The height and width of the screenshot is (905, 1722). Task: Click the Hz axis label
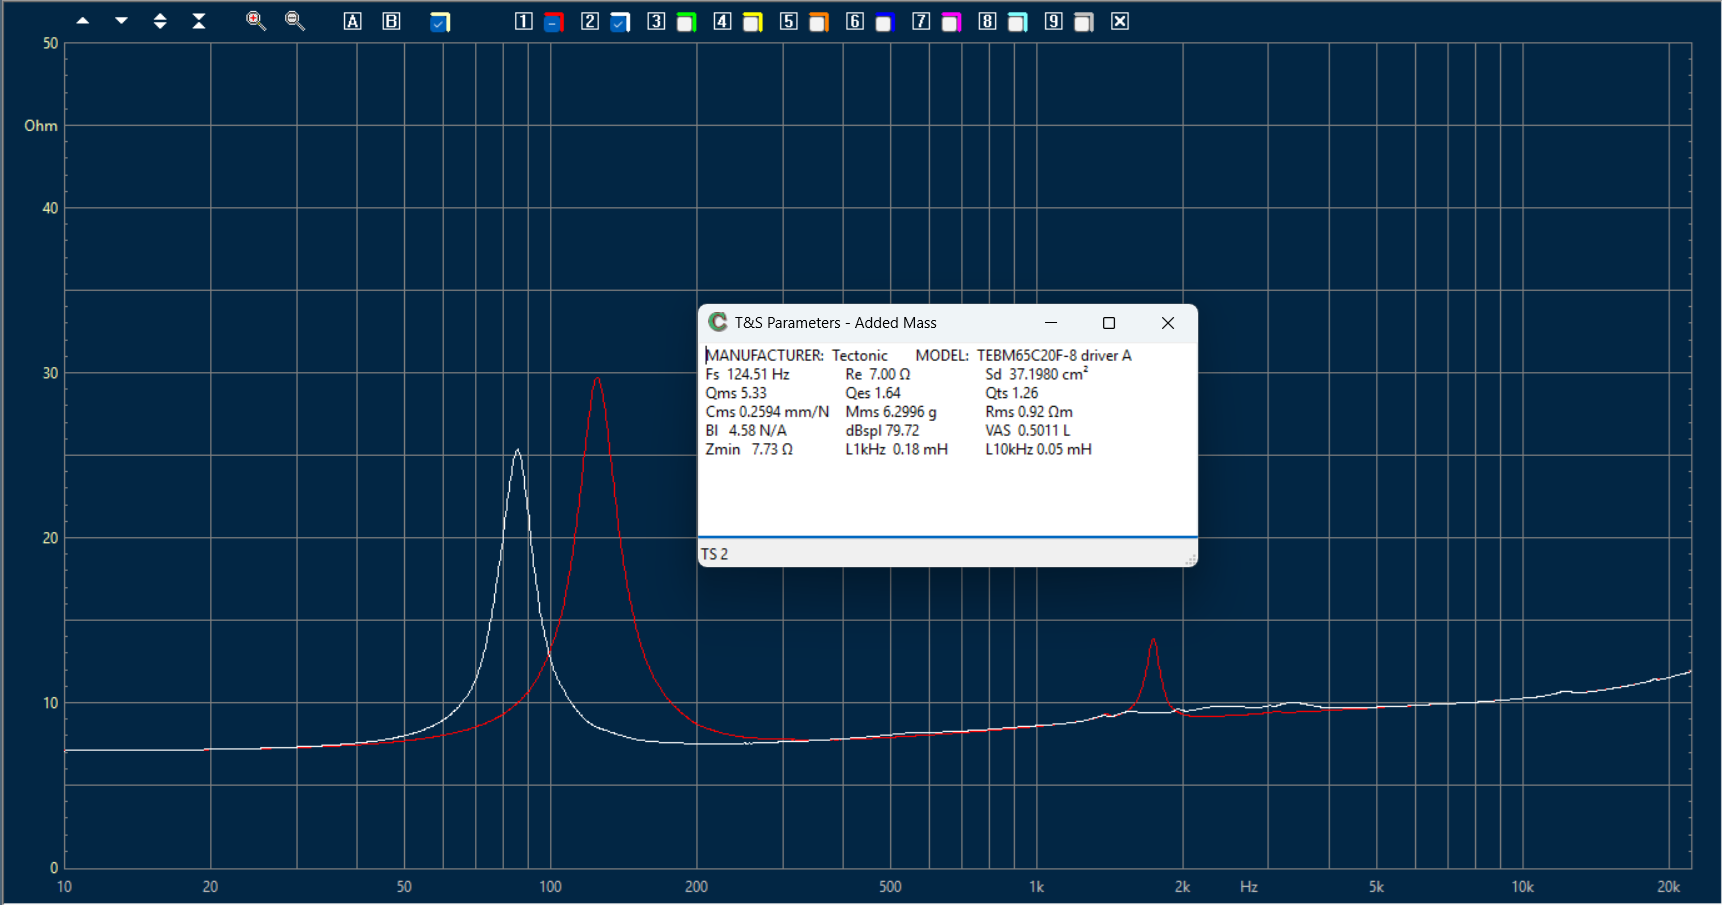click(x=1249, y=886)
